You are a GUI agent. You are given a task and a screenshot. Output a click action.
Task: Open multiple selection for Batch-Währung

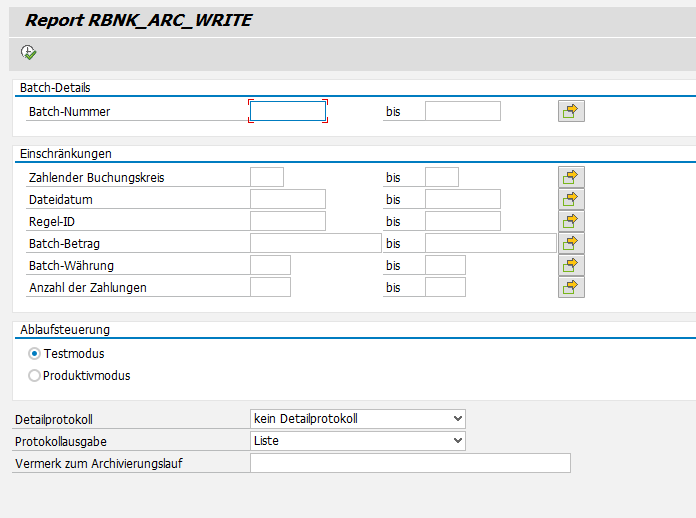(x=571, y=265)
